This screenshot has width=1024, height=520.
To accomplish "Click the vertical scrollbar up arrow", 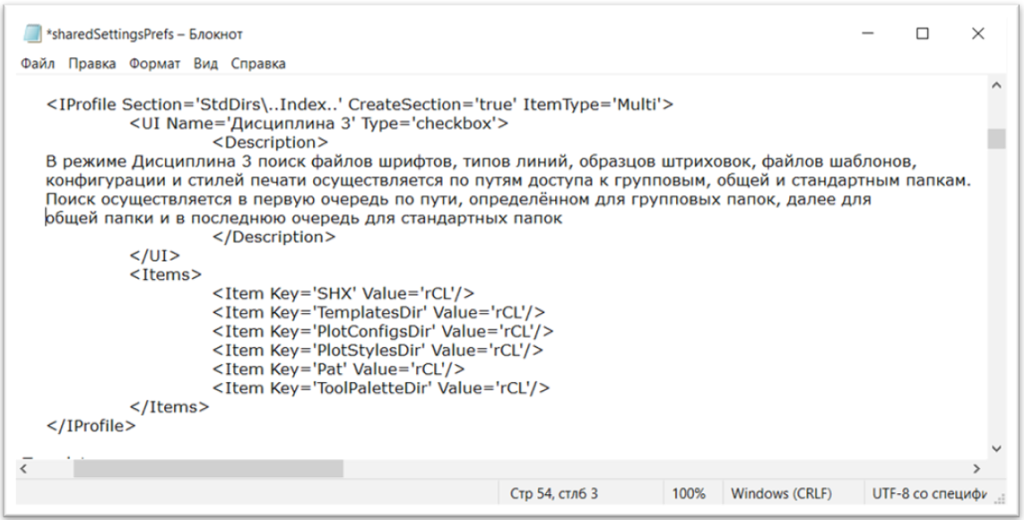I will point(997,85).
